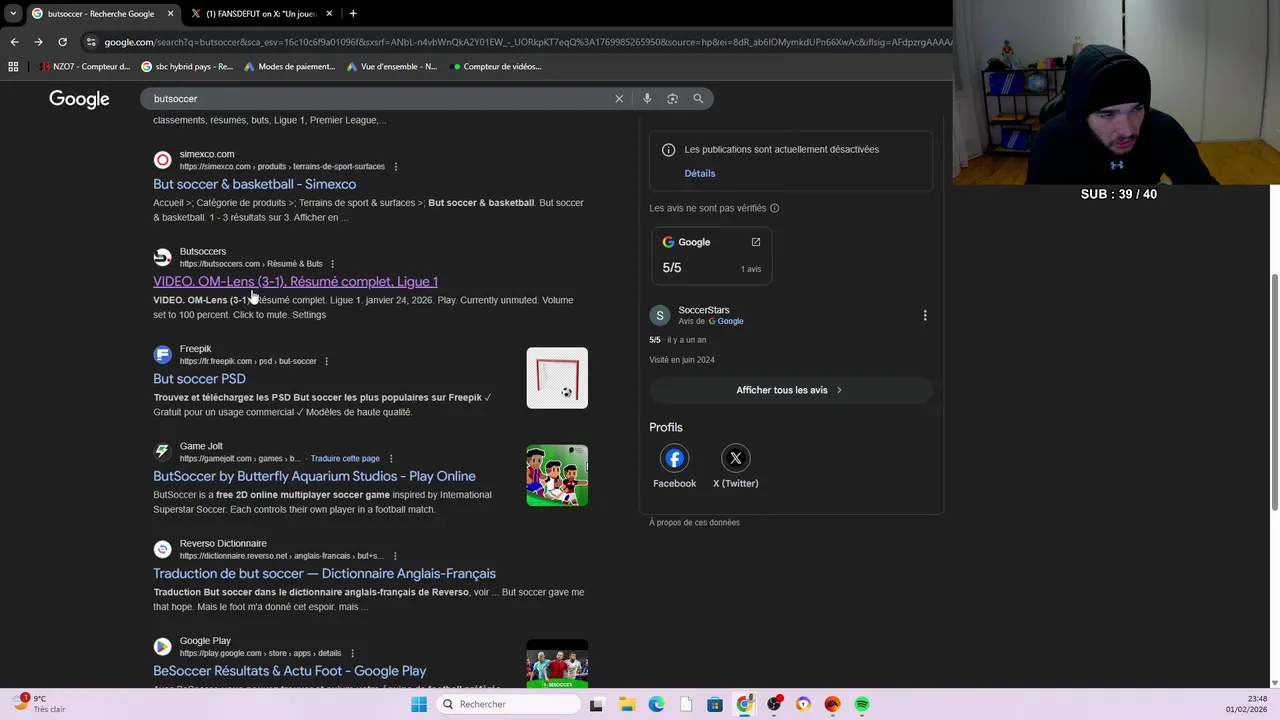Open BeSoccer Résultats & Actu Foot link
Screen dimensions: 1280x720
[x=289, y=671]
